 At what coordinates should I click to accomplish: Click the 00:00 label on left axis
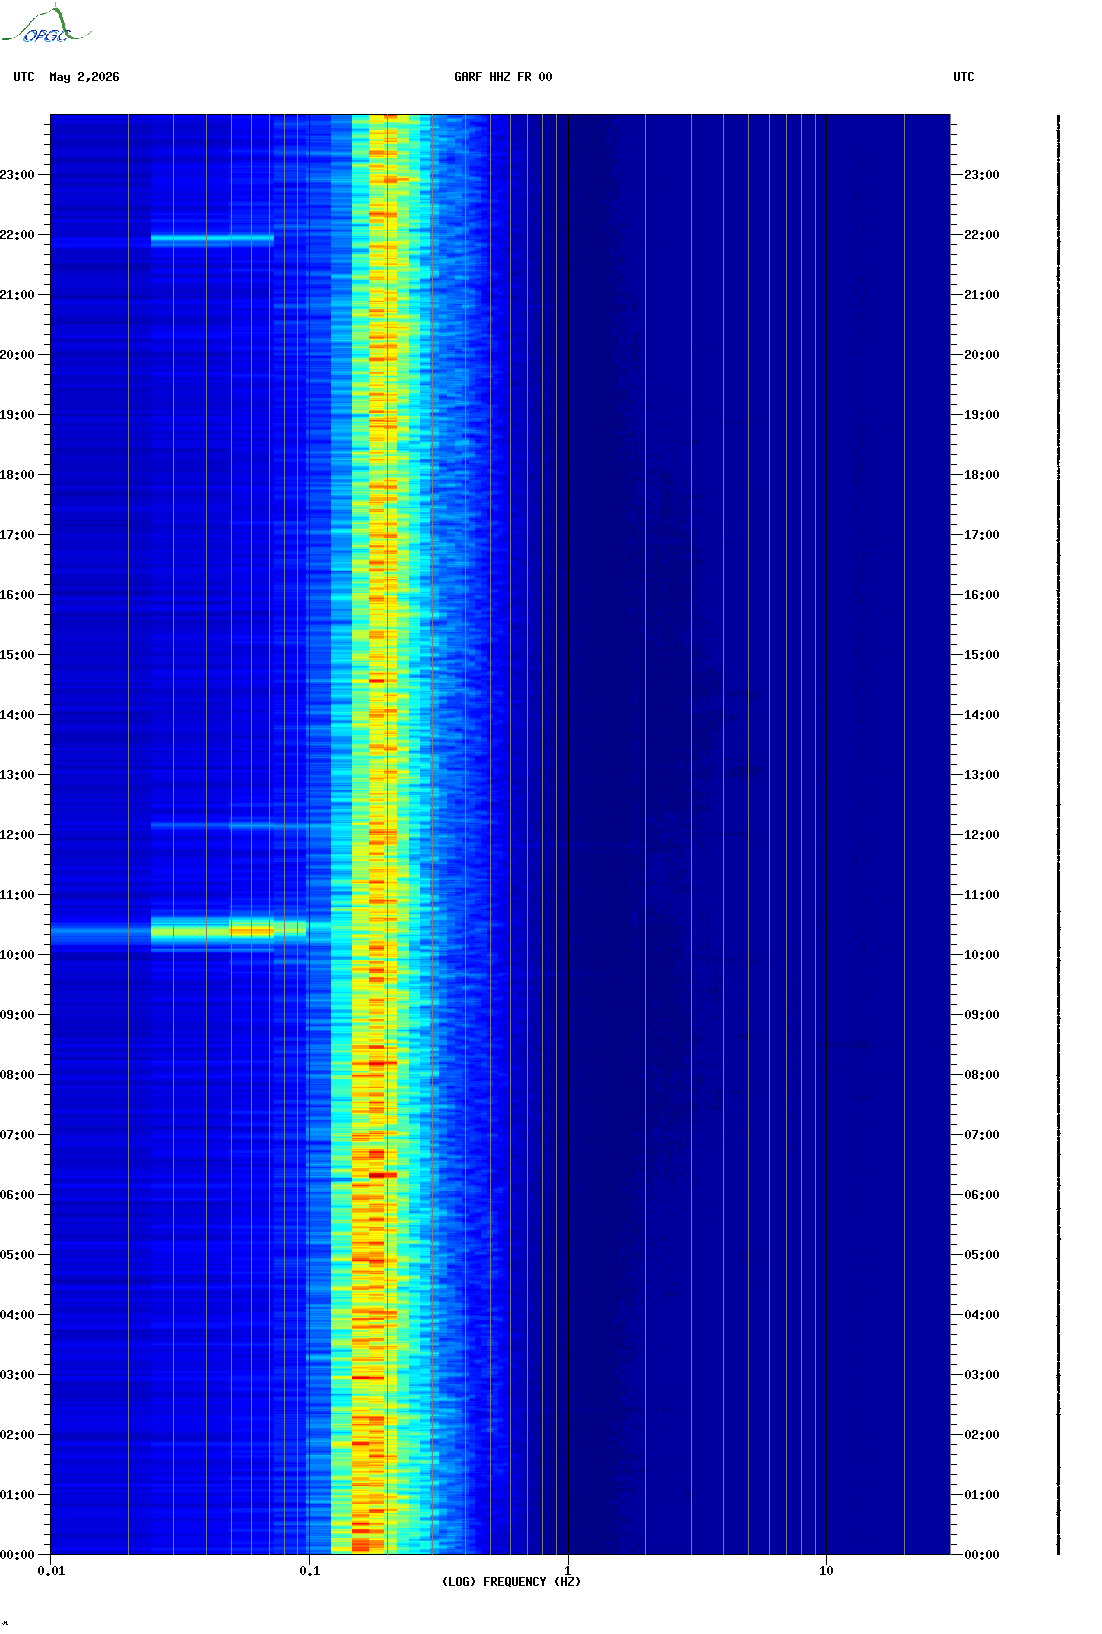pos(17,1555)
